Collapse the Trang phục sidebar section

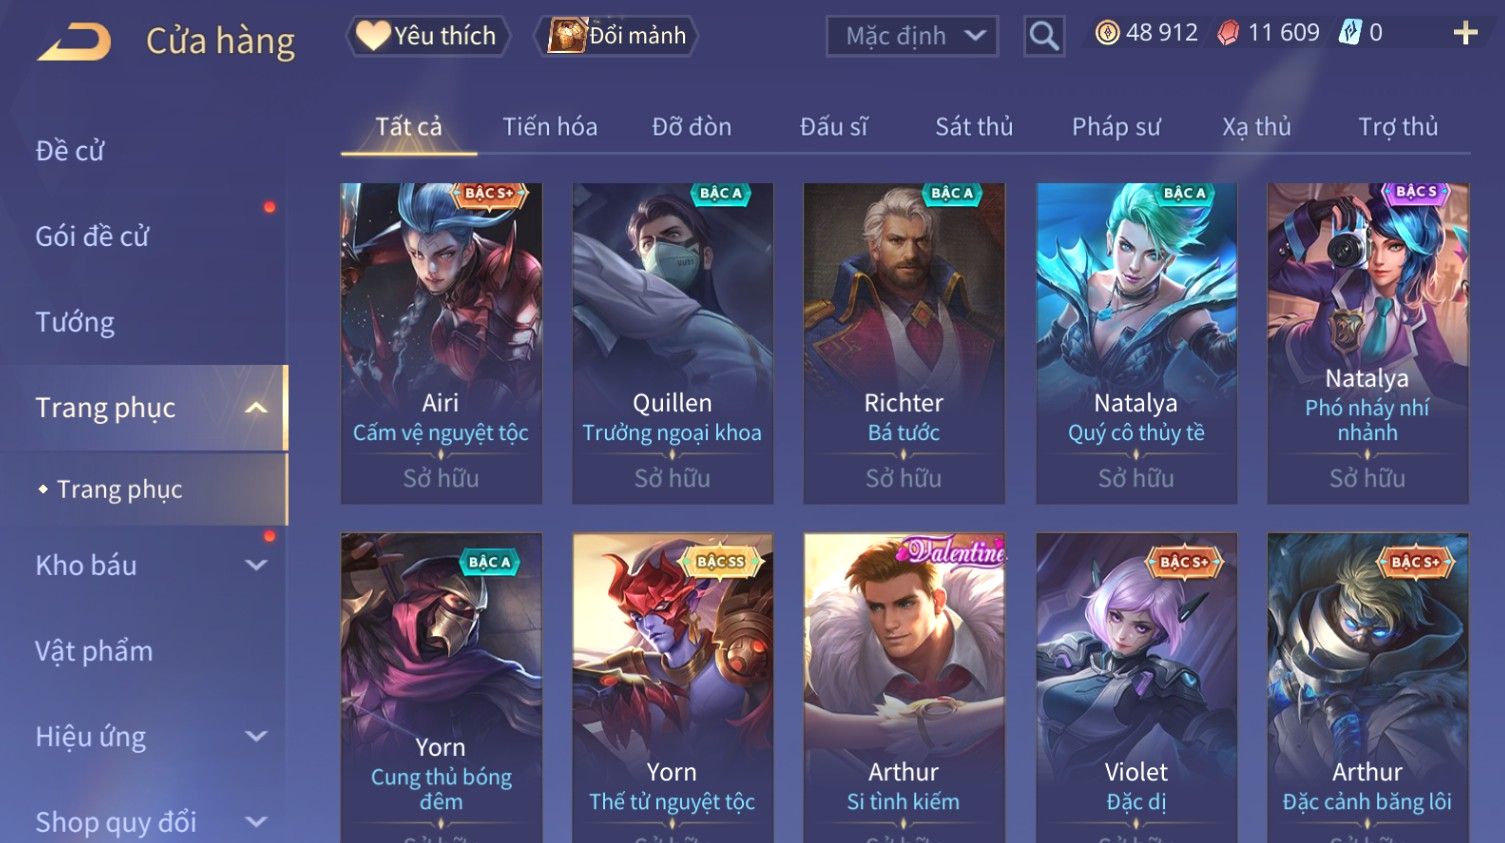pyautogui.click(x=256, y=408)
